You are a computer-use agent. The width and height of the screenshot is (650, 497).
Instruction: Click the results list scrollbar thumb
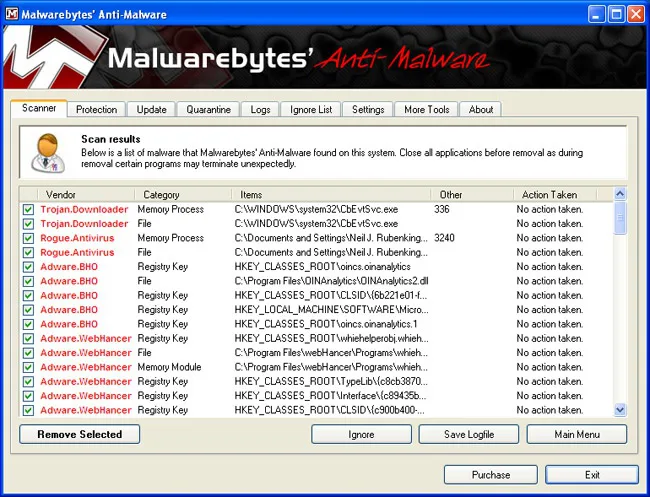point(620,218)
